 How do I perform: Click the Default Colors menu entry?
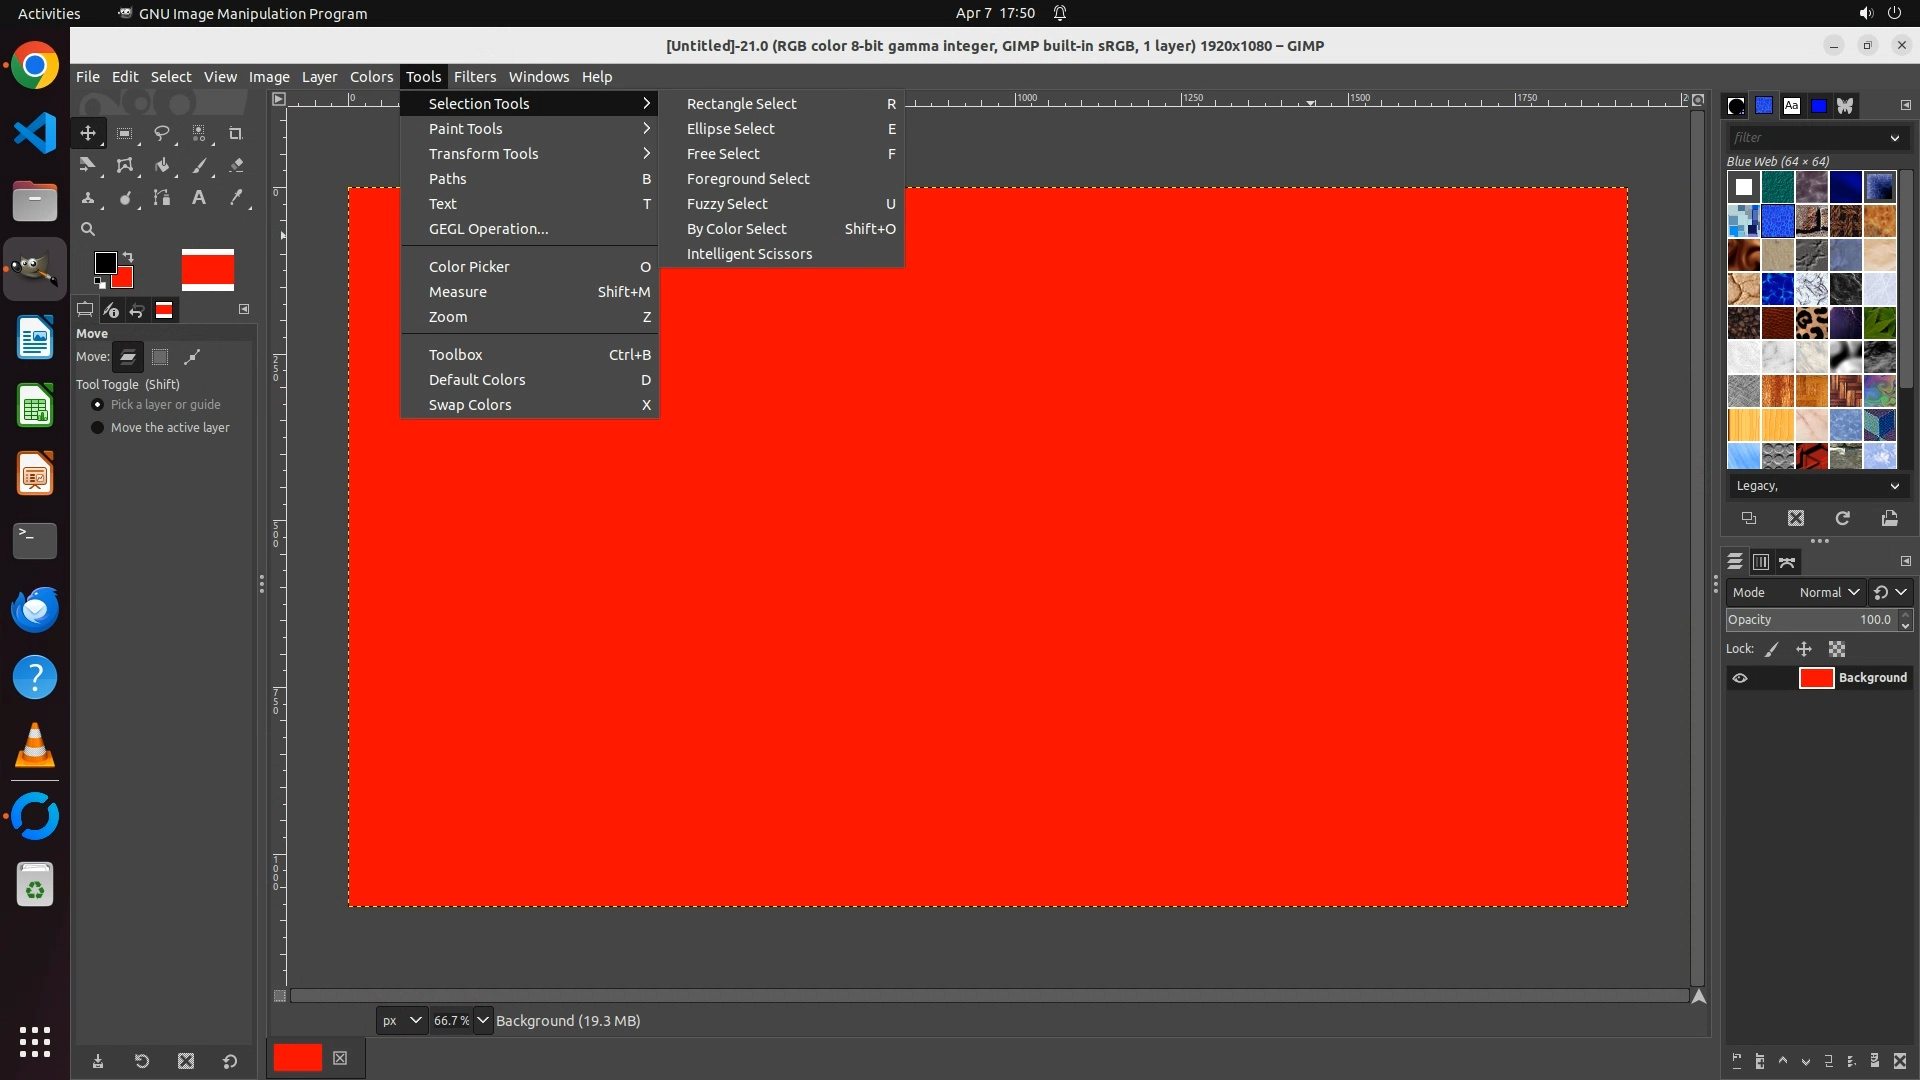(477, 380)
